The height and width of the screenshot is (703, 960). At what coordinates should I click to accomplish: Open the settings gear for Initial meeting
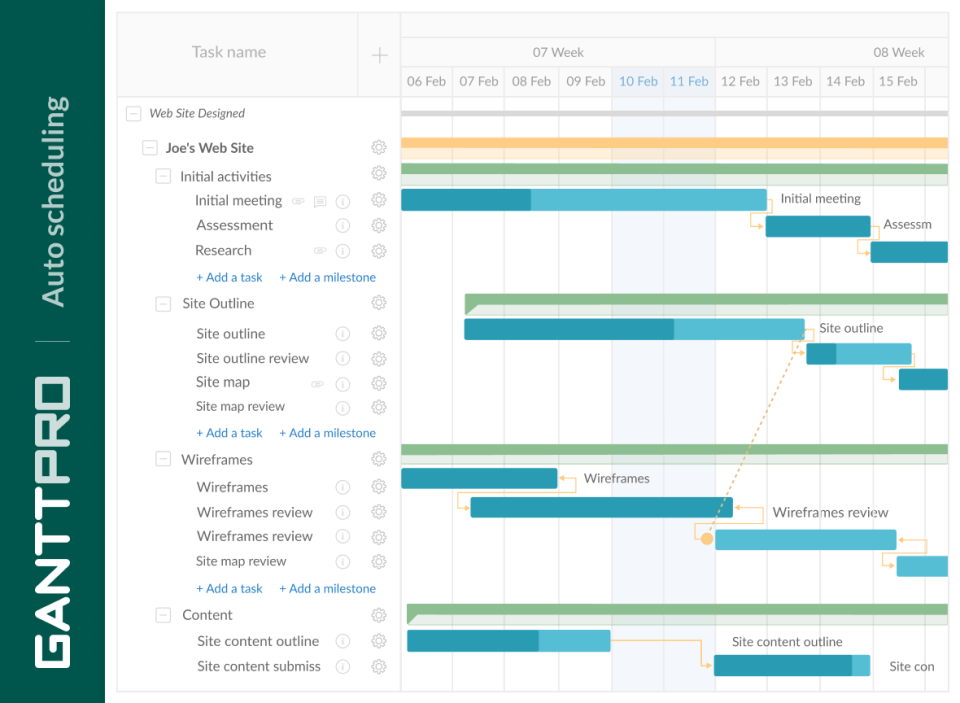pyautogui.click(x=378, y=200)
